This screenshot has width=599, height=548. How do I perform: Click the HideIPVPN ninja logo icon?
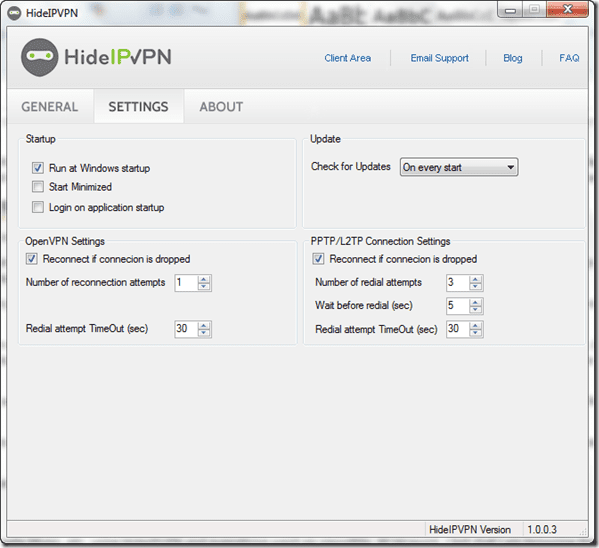coord(39,57)
